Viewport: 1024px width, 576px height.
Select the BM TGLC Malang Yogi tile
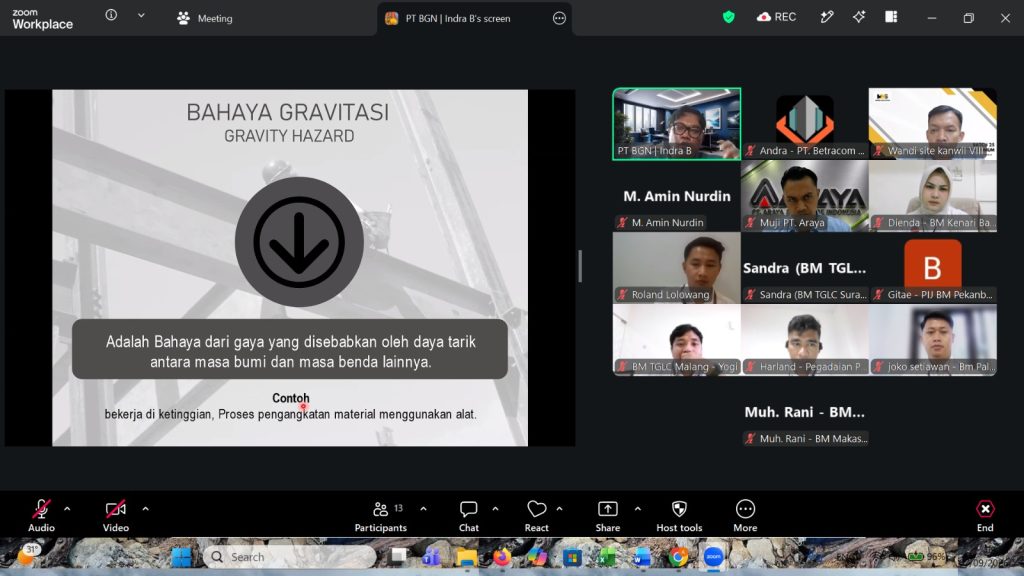coord(677,340)
